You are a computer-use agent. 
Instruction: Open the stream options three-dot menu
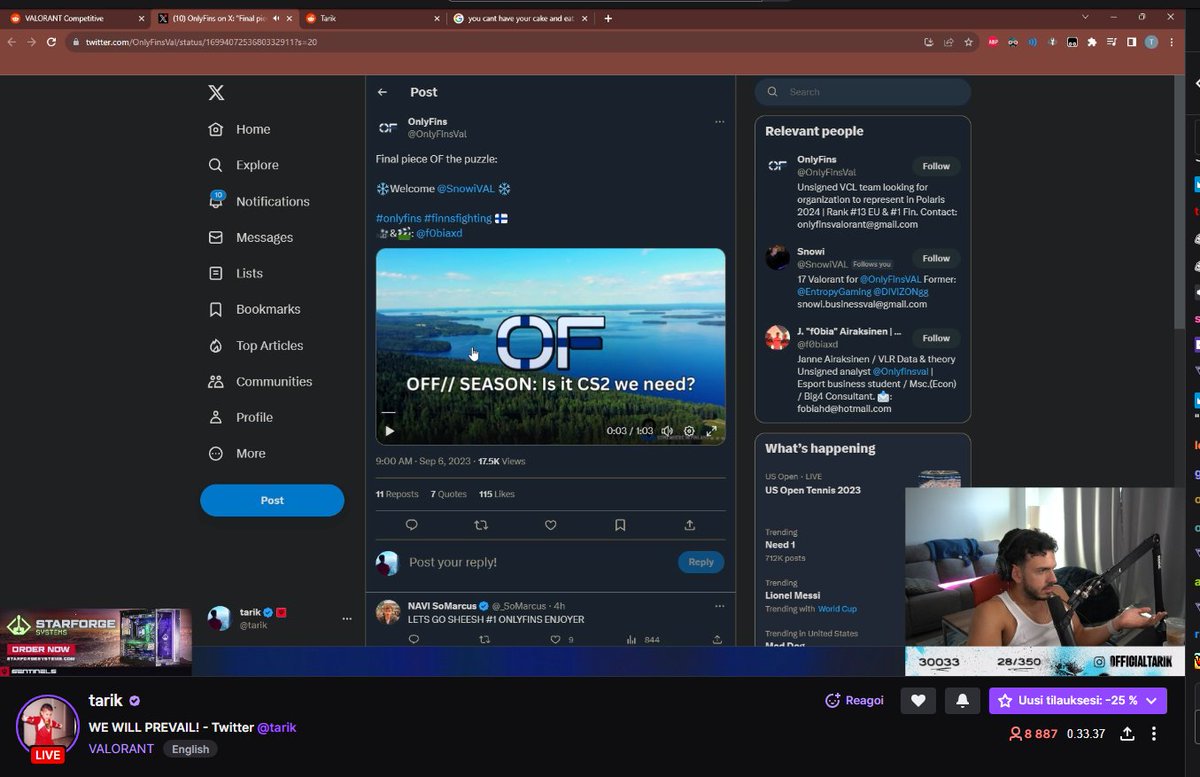tap(1154, 734)
